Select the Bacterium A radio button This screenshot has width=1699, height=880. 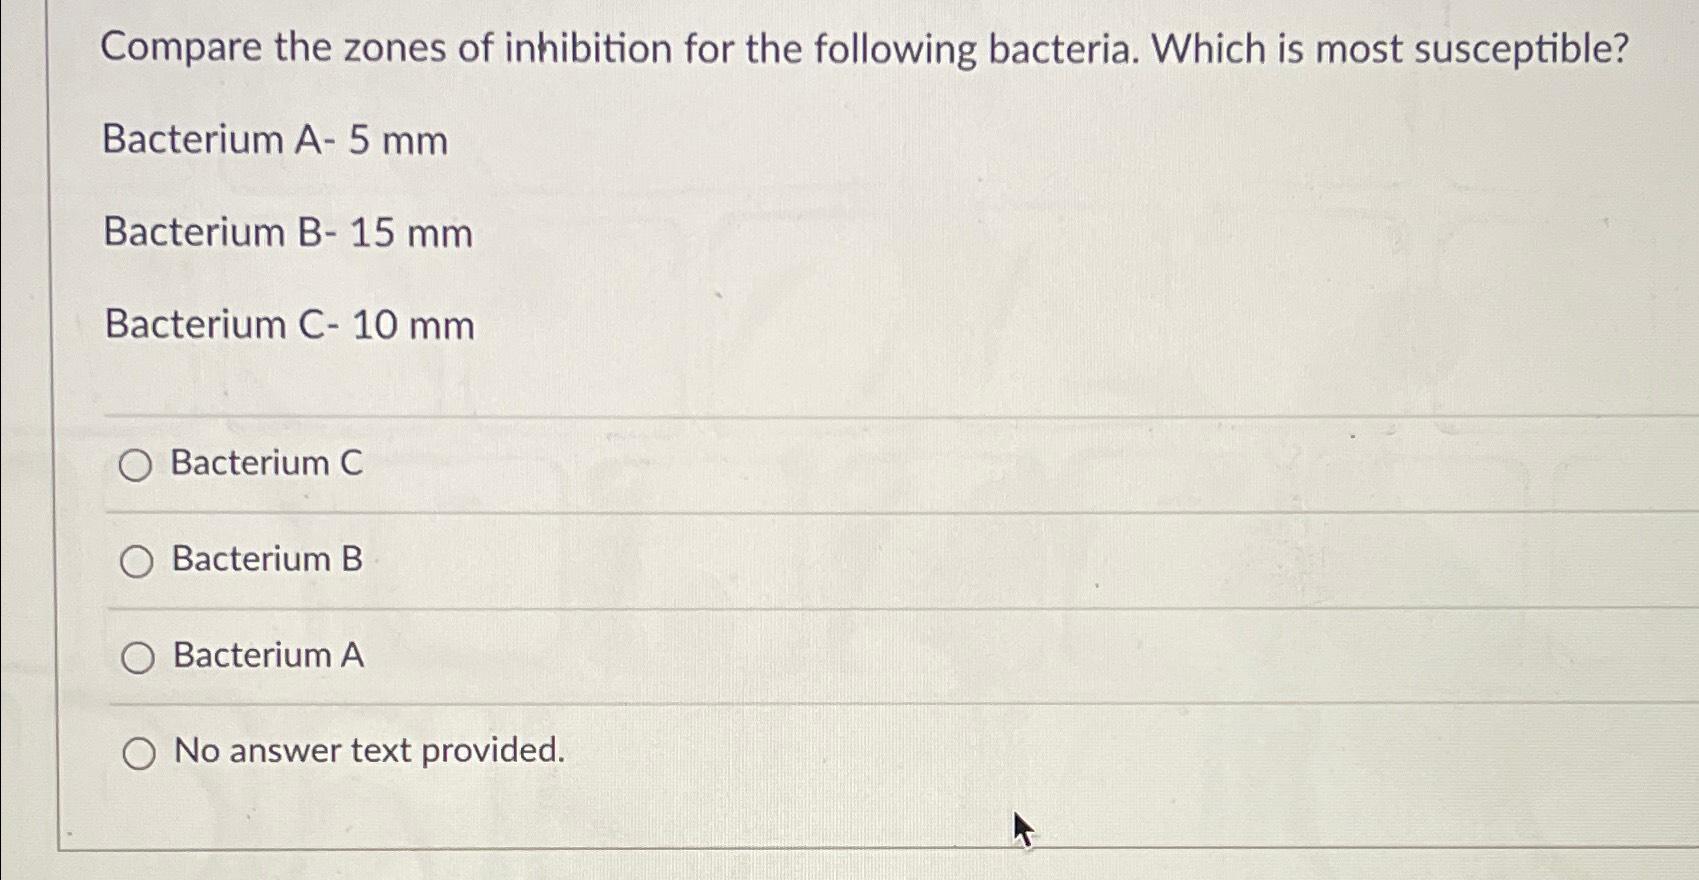(x=139, y=658)
